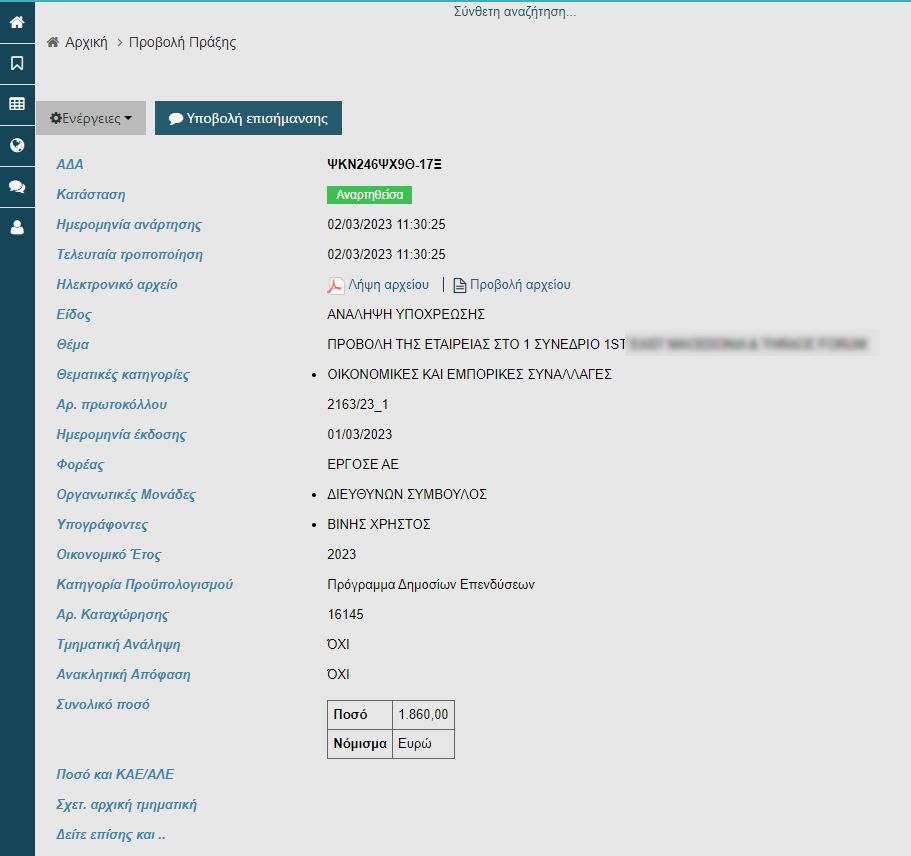Go to Αρχική in the breadcrumb
Image resolution: width=911 pixels, height=856 pixels.
(x=86, y=43)
